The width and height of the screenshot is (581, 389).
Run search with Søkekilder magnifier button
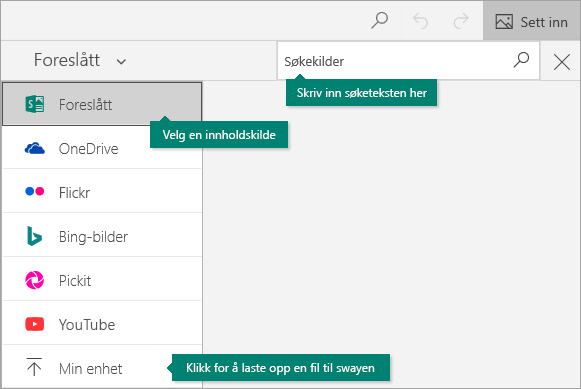pyautogui.click(x=521, y=60)
